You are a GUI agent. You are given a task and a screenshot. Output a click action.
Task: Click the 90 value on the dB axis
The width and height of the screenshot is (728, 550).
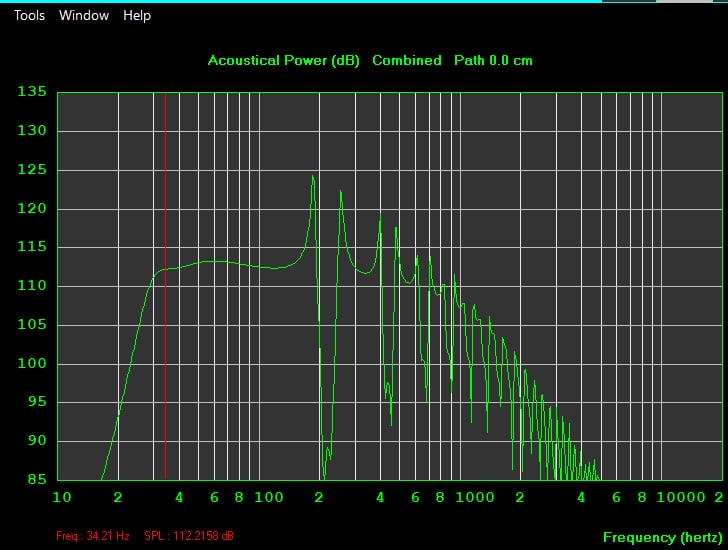(37, 440)
